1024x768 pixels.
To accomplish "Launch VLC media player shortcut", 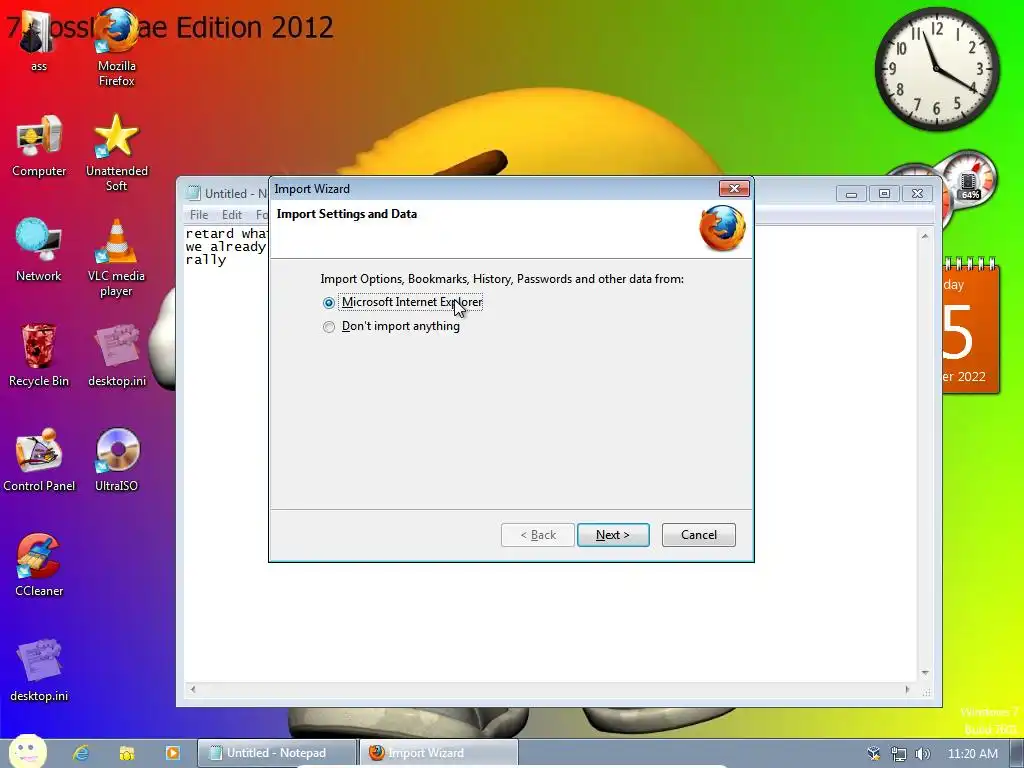I will pos(116,258).
